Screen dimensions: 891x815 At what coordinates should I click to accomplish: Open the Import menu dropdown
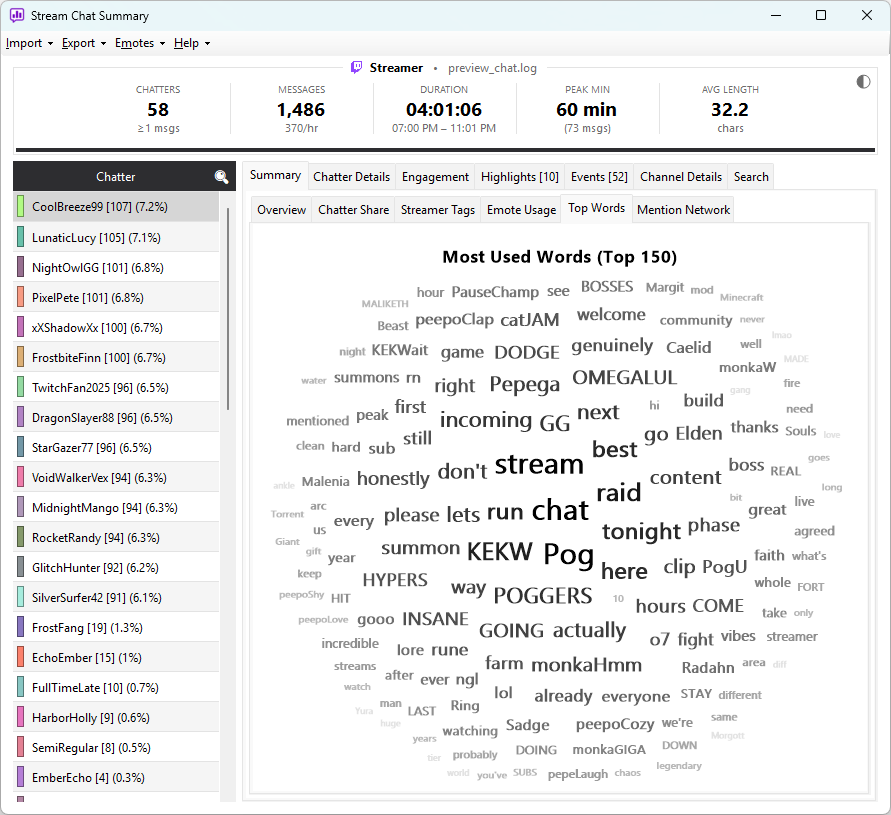click(x=30, y=43)
